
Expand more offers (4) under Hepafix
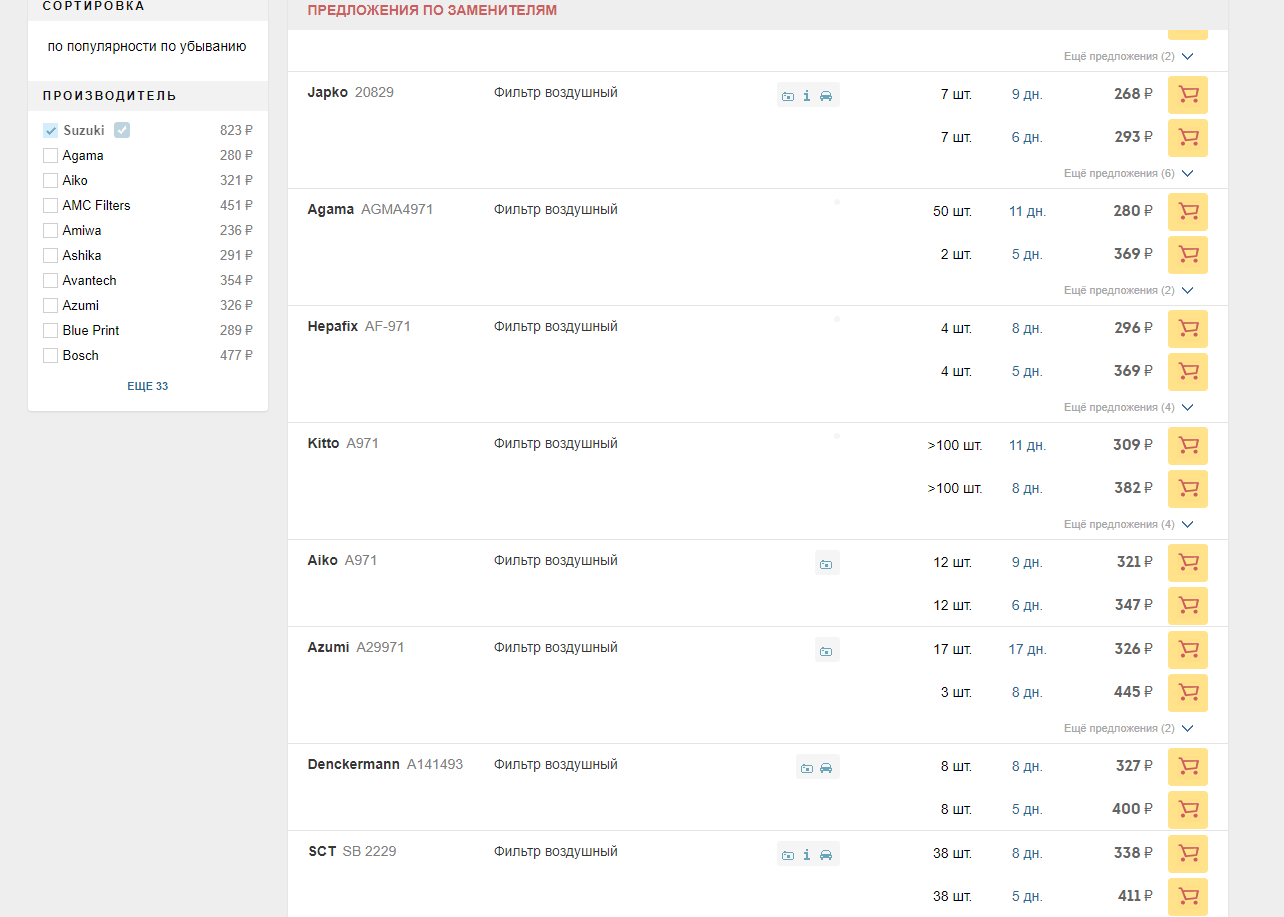pos(1128,408)
